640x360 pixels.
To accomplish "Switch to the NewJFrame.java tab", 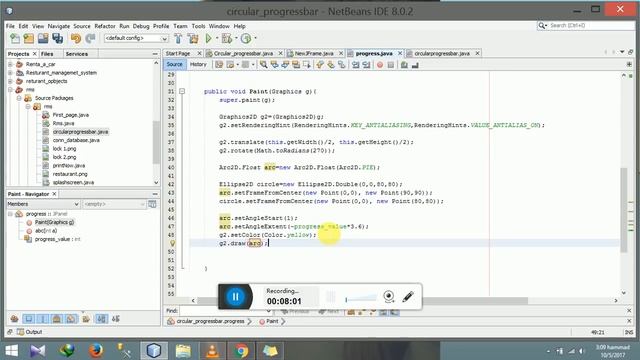I will pyautogui.click(x=314, y=53).
